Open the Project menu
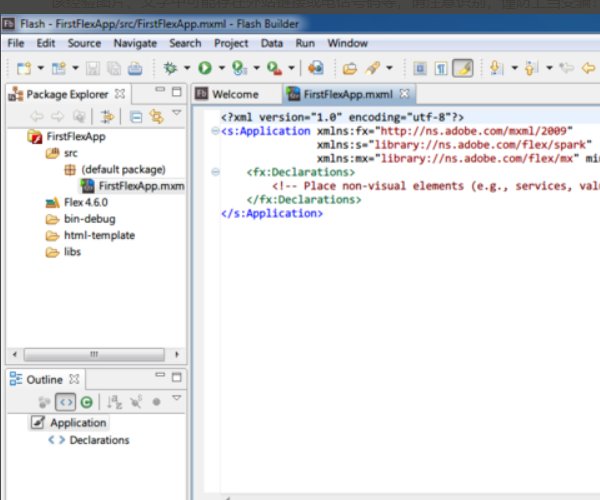This screenshot has height=500, width=600. tap(231, 43)
